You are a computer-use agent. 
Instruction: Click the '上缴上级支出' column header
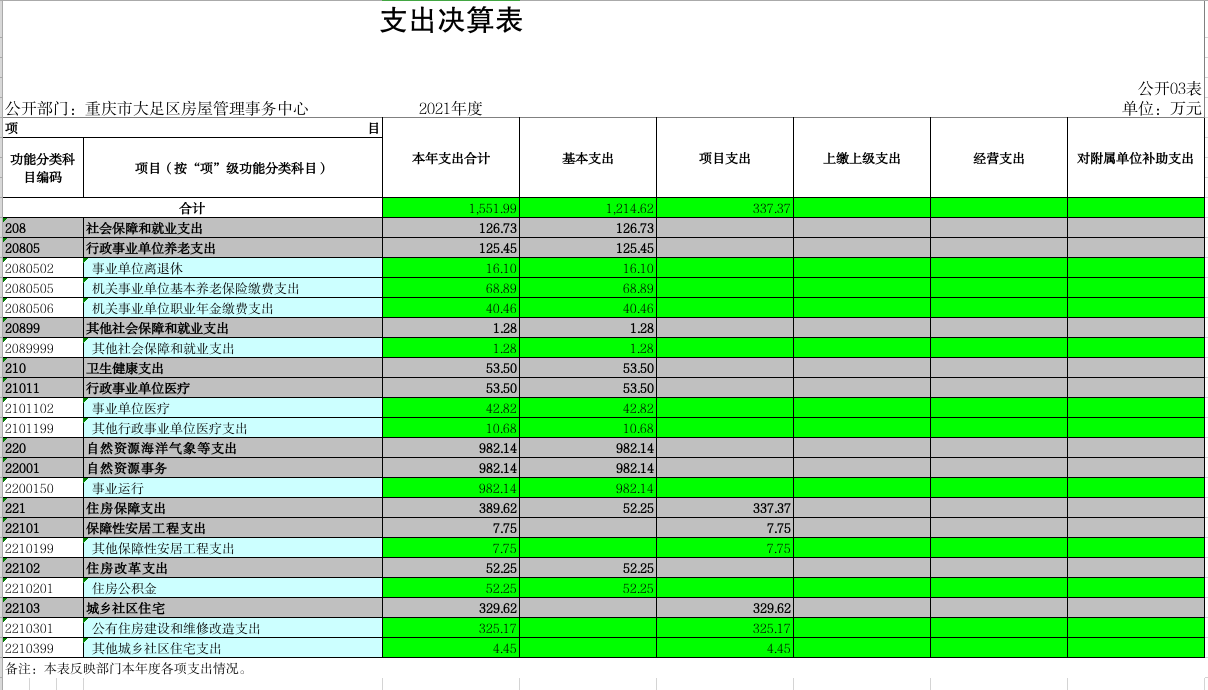click(x=862, y=158)
